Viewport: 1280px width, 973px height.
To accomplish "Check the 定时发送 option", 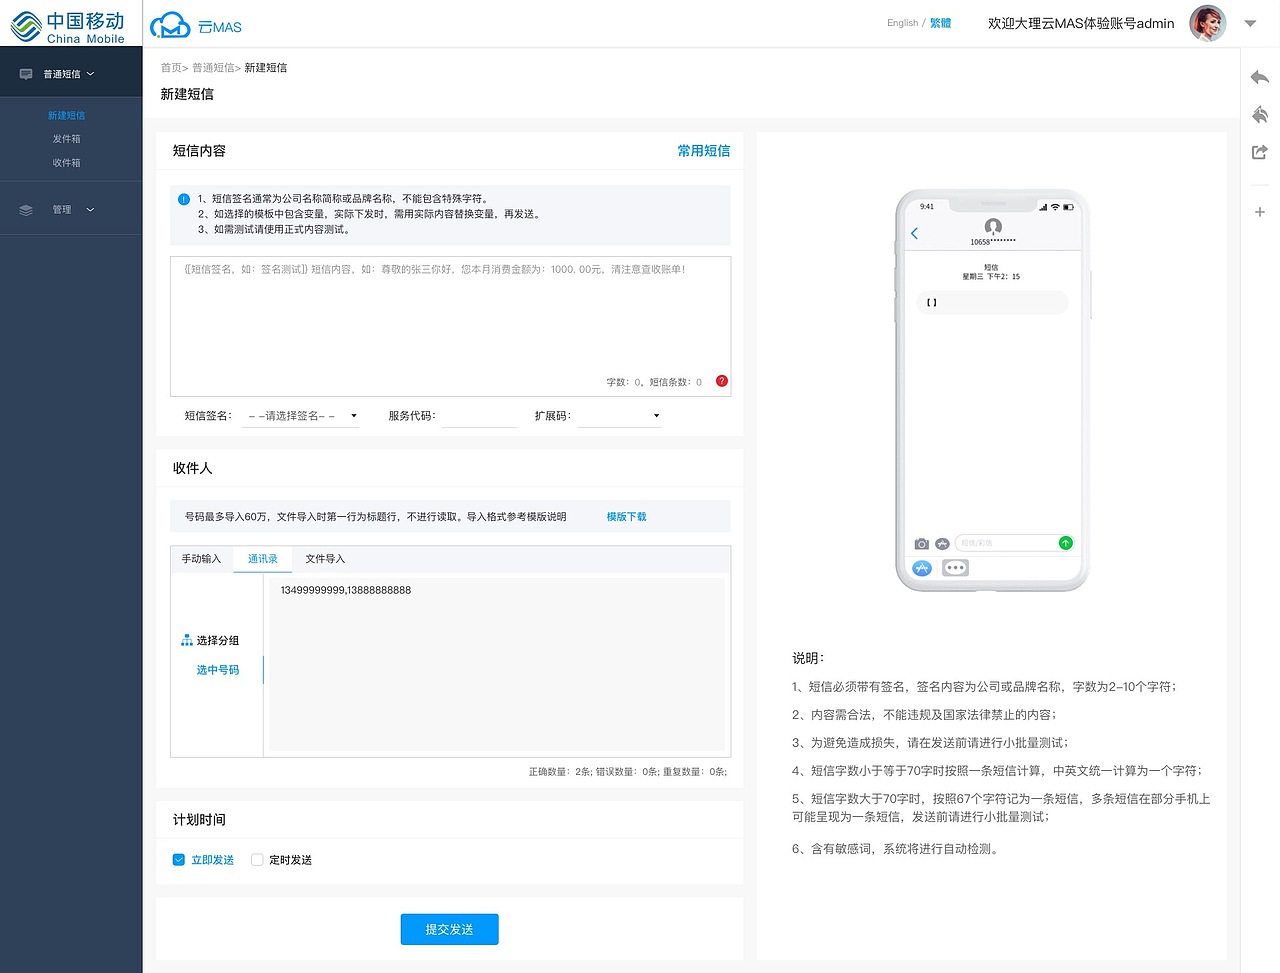I will point(256,859).
